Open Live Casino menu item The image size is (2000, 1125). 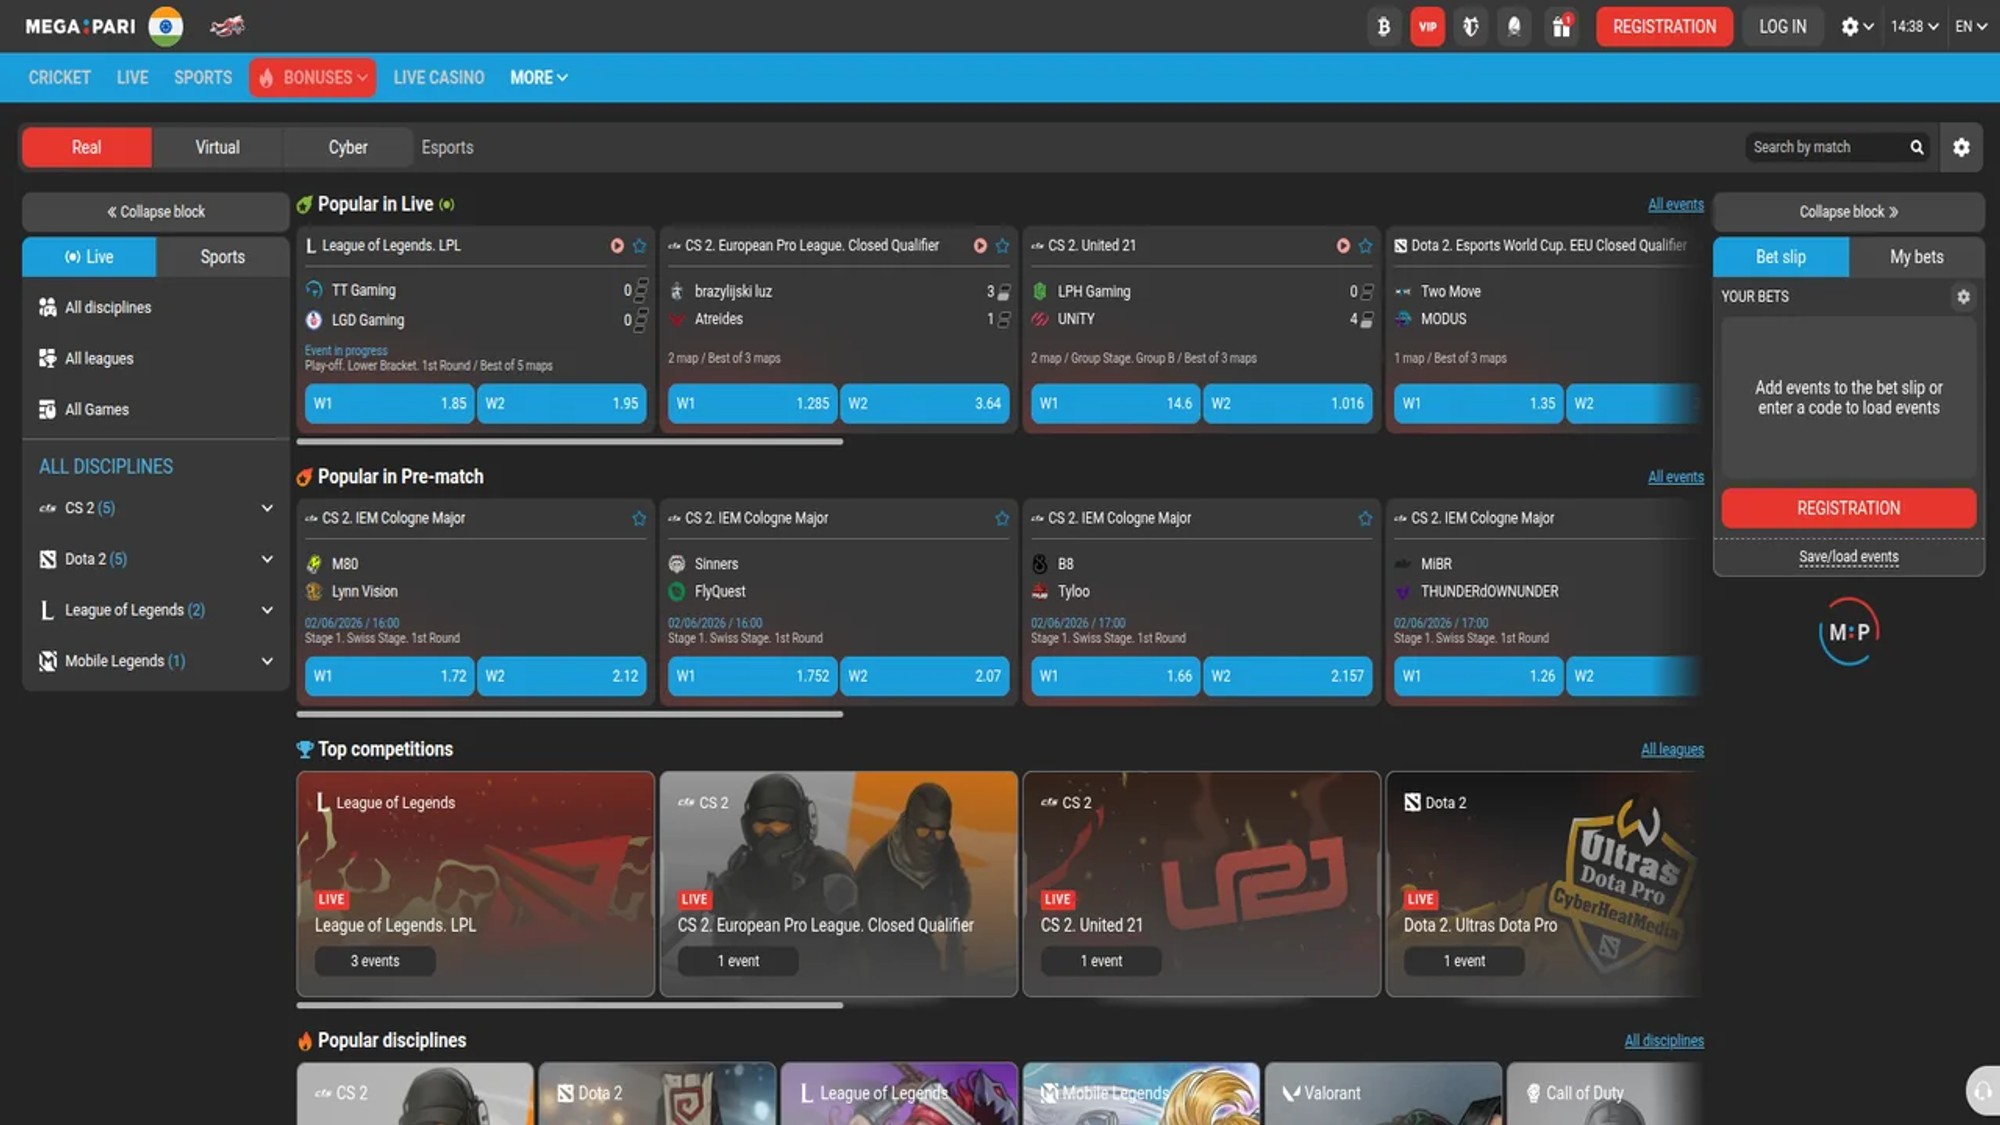pos(439,77)
